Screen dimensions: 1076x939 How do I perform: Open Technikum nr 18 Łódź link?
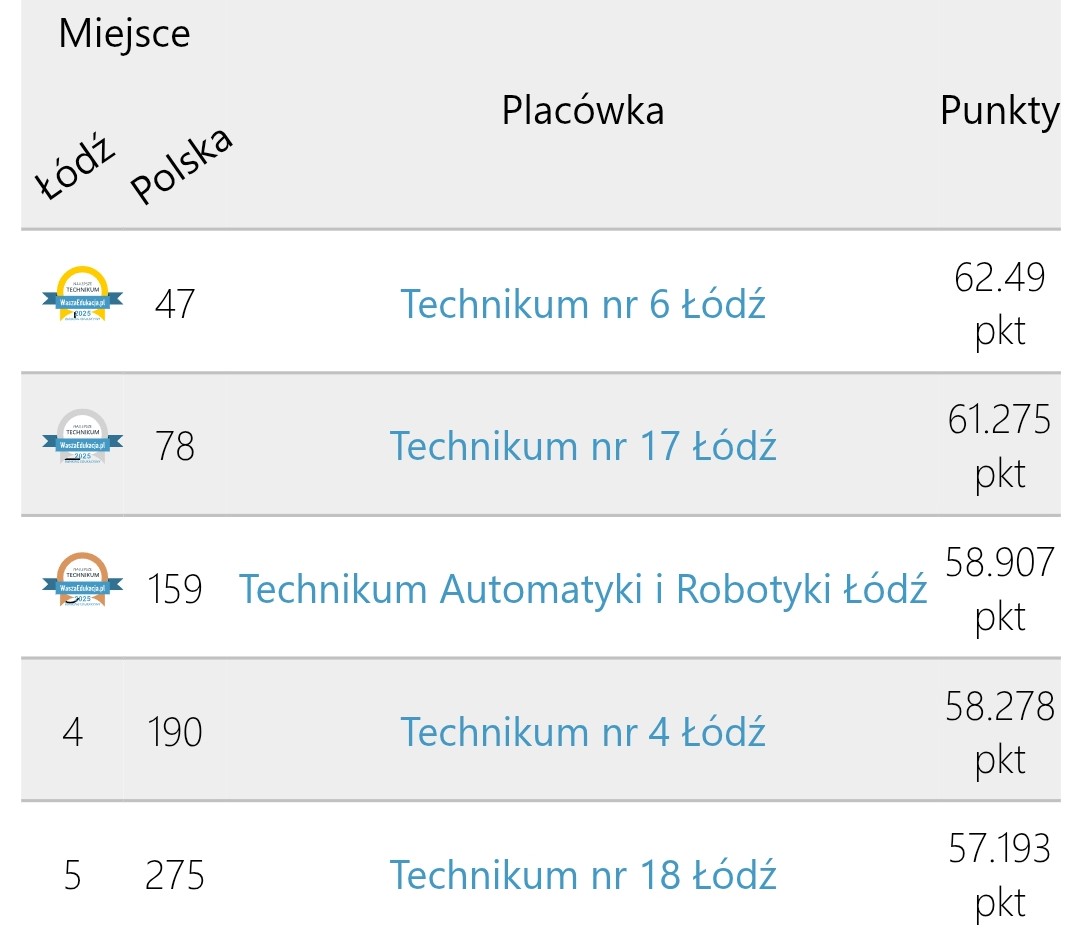583,874
